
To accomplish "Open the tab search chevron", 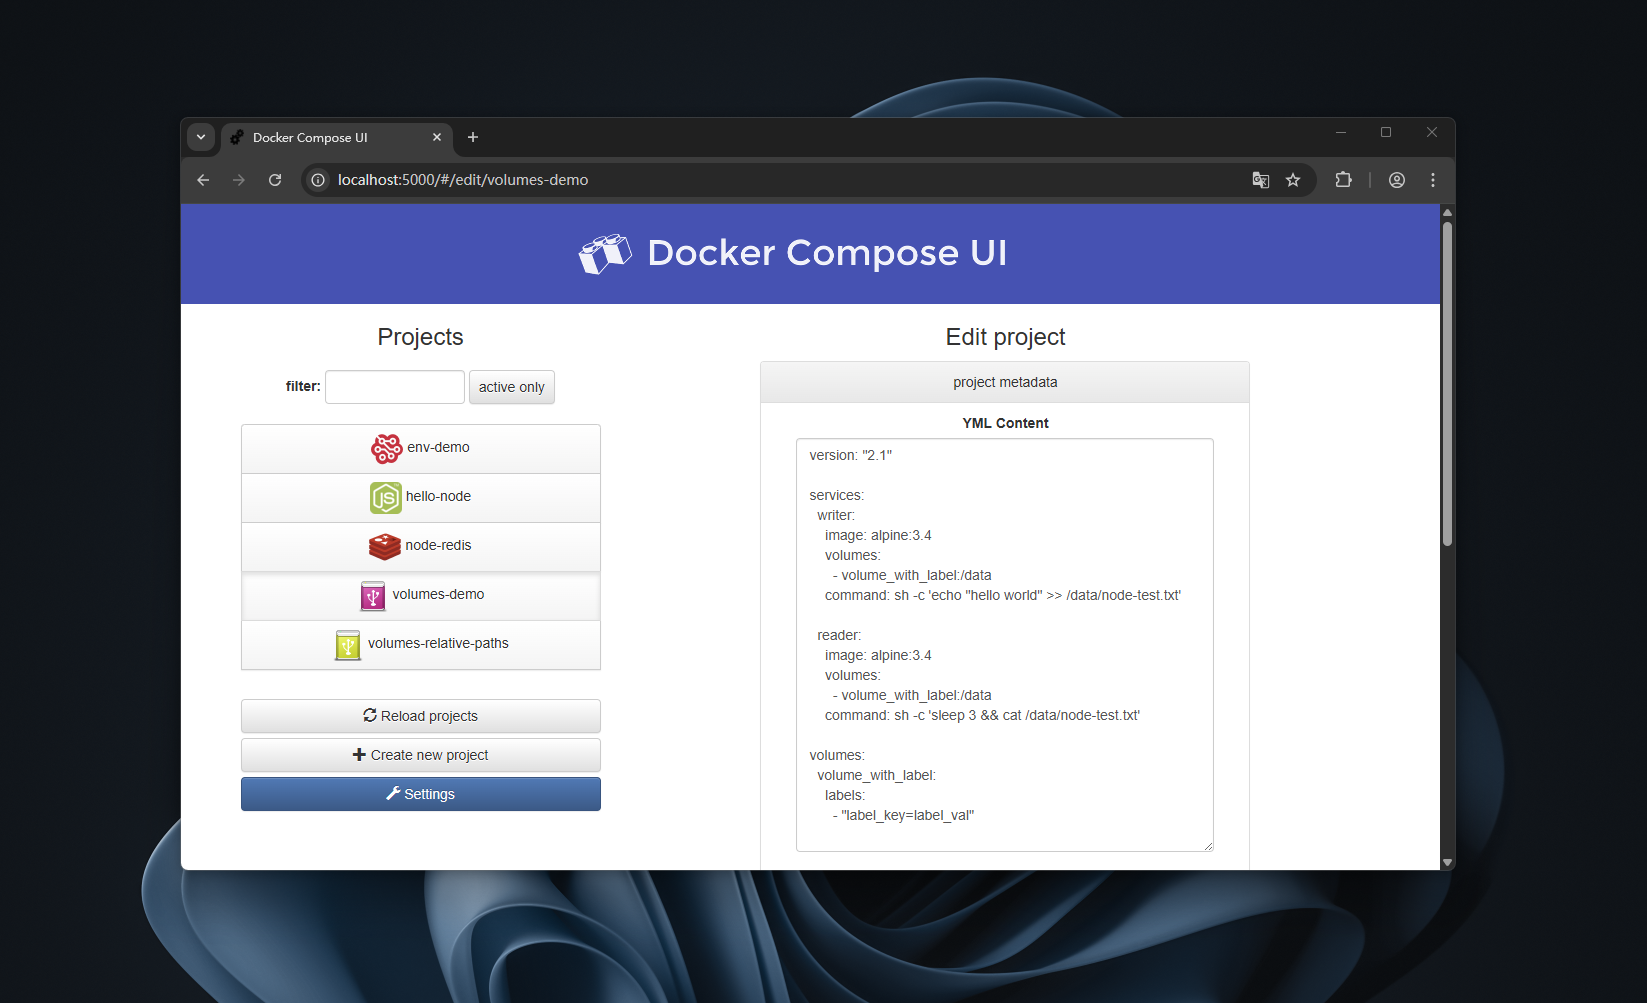I will (201, 137).
